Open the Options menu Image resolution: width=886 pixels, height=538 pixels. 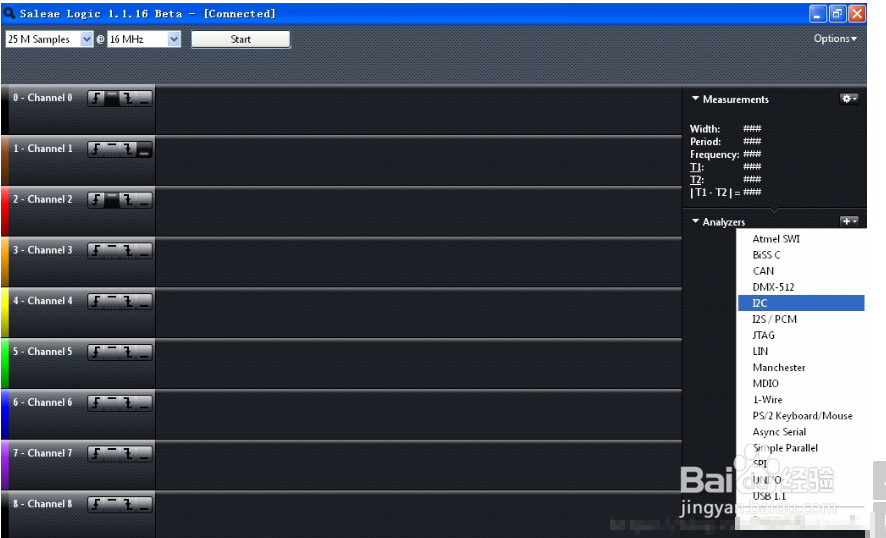[835, 38]
